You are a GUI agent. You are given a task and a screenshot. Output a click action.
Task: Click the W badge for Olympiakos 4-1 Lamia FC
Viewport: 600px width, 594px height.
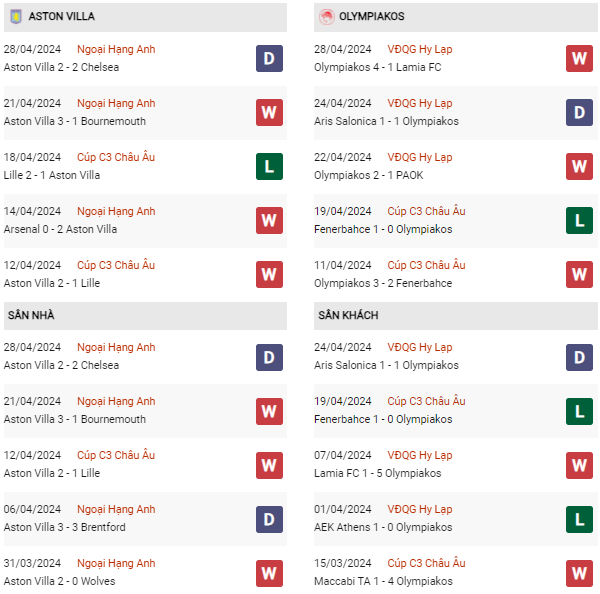(579, 58)
